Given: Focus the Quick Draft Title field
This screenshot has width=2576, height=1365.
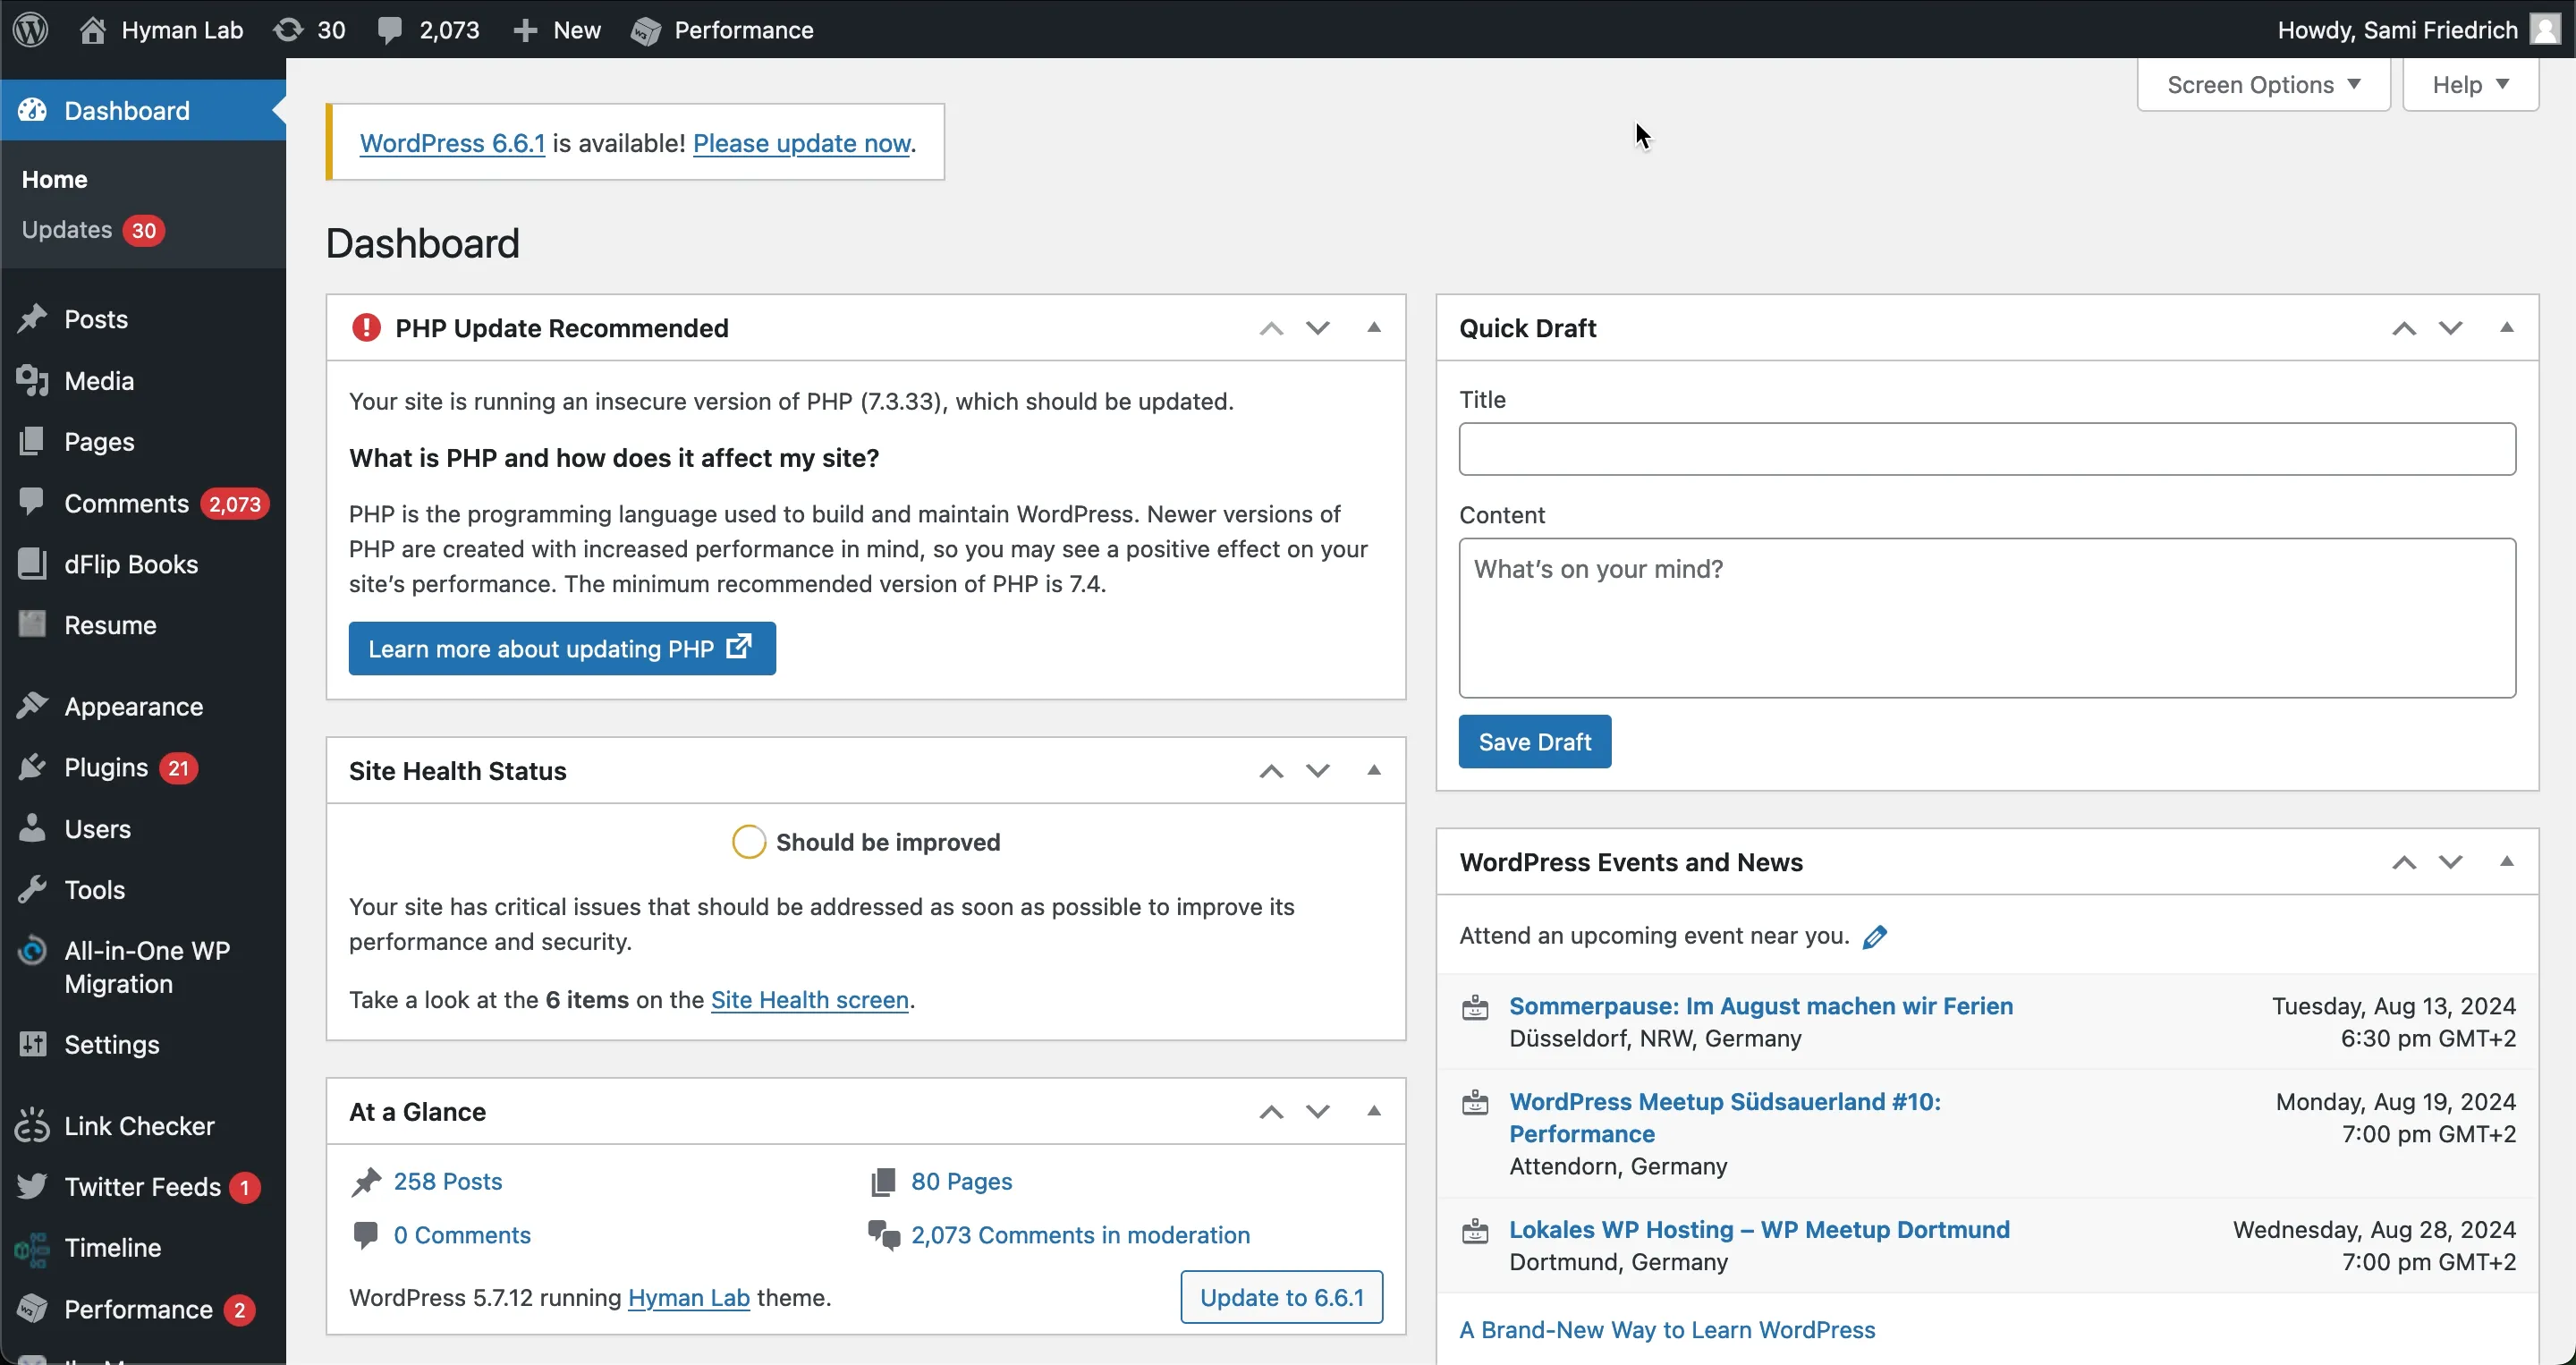Looking at the screenshot, I should coord(1987,448).
